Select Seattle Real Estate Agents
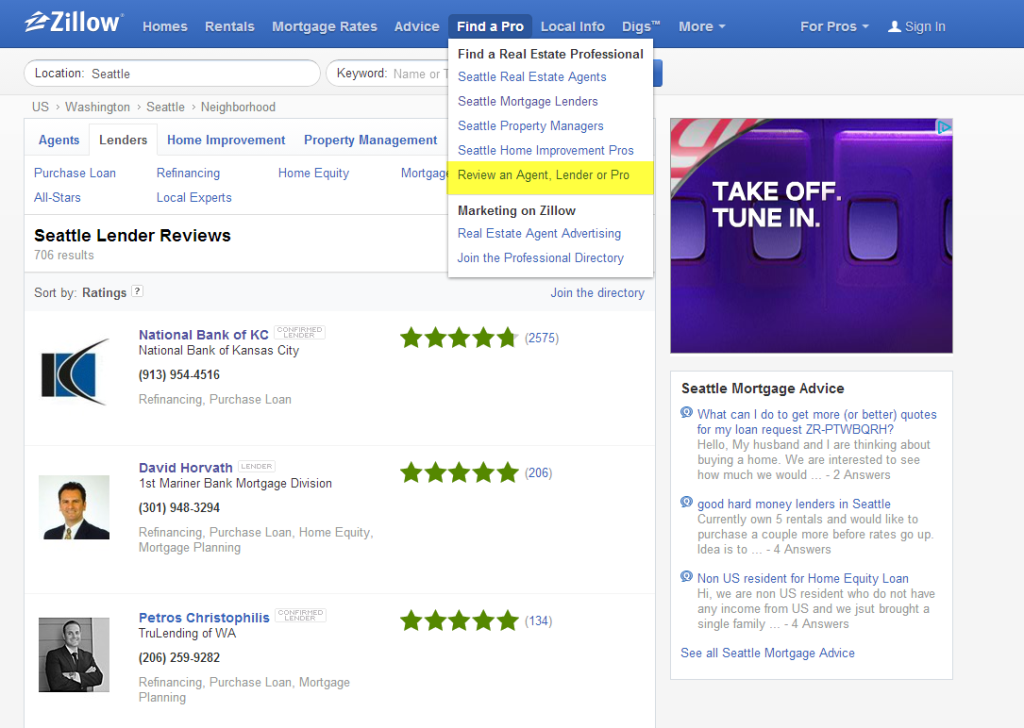Viewport: 1024px width, 728px height. [532, 77]
